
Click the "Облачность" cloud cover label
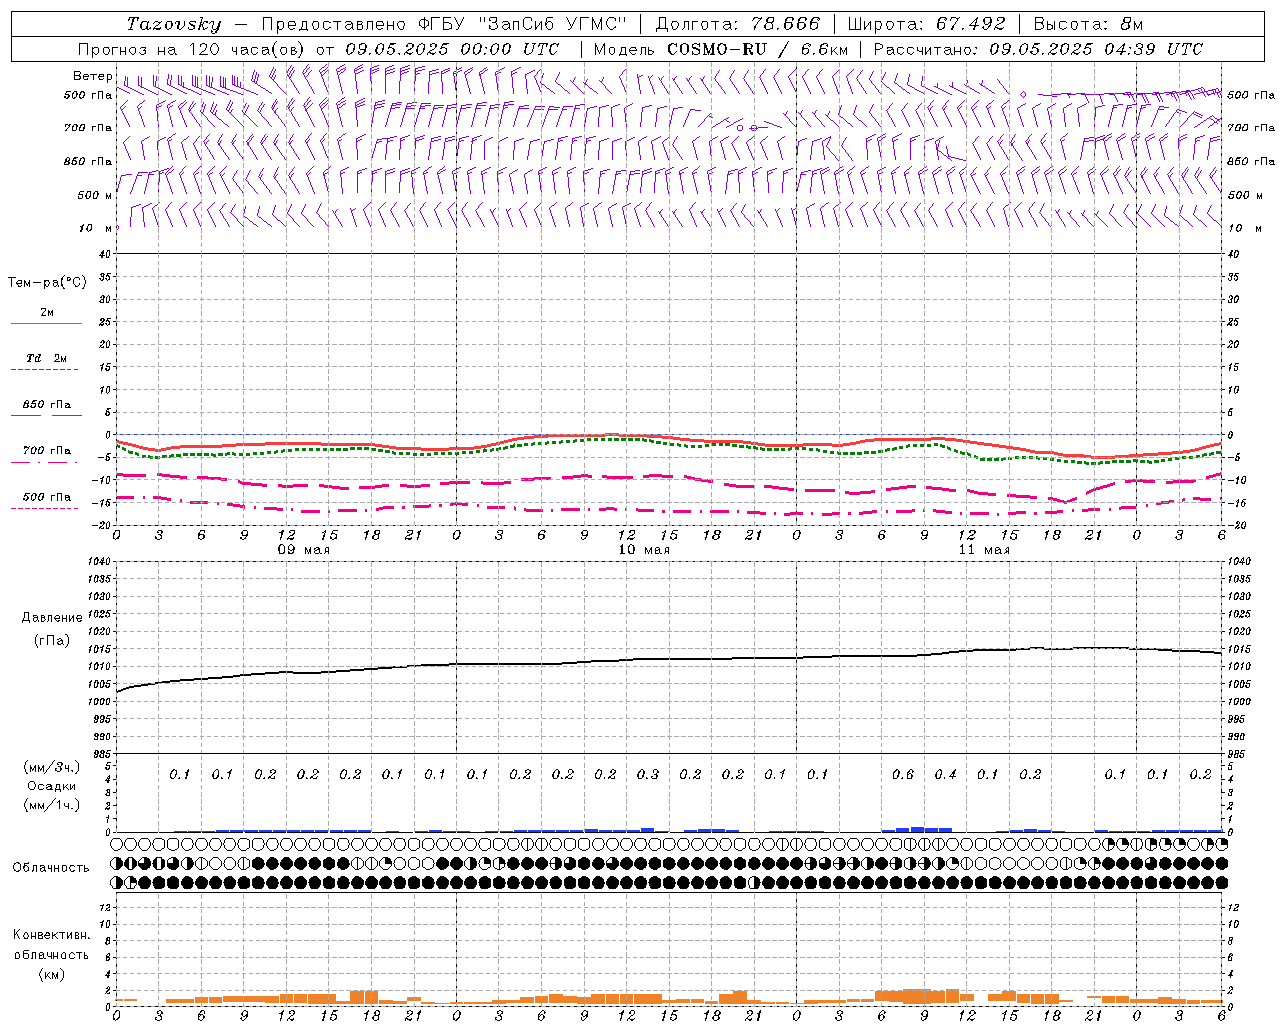pos(51,867)
